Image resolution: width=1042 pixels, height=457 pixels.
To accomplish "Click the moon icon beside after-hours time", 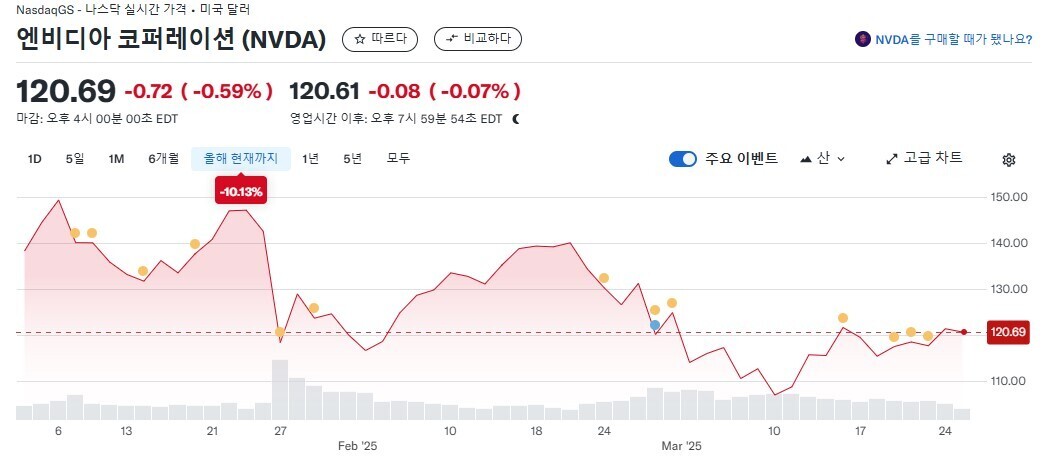I will 516,118.
